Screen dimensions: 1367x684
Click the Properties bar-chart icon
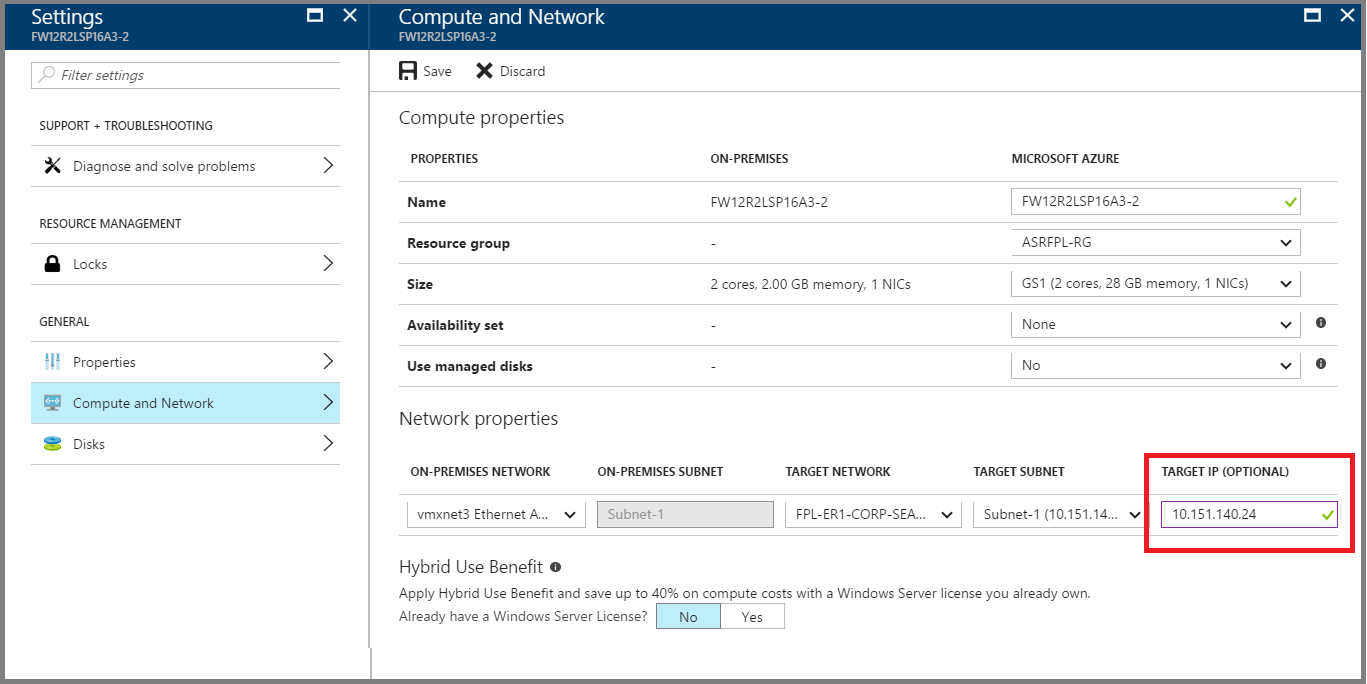coord(52,361)
